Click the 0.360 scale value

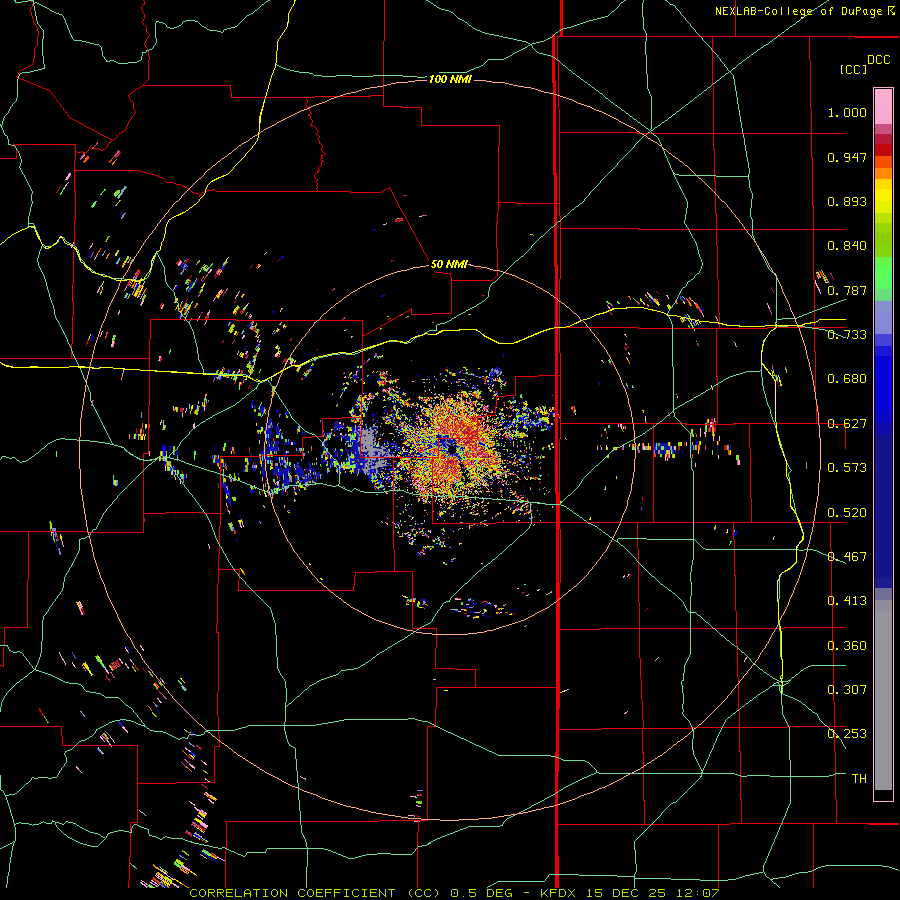[847, 646]
